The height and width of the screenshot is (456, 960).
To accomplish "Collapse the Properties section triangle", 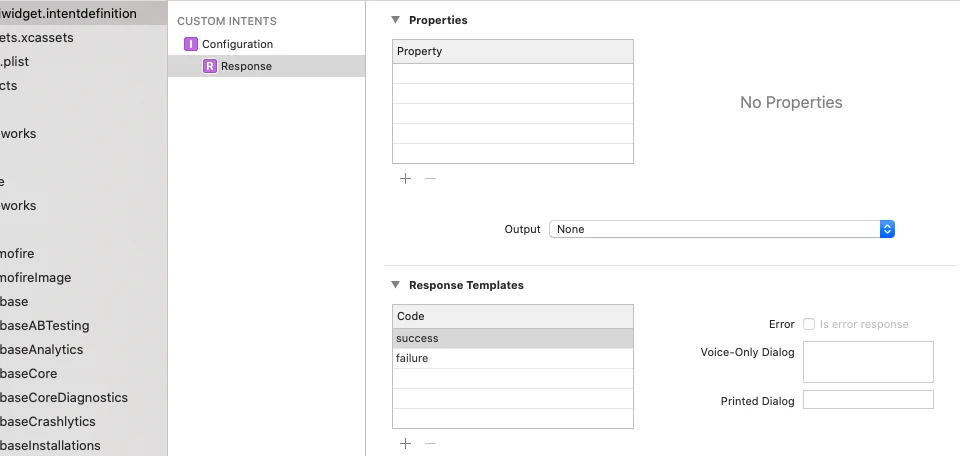I will 396,20.
